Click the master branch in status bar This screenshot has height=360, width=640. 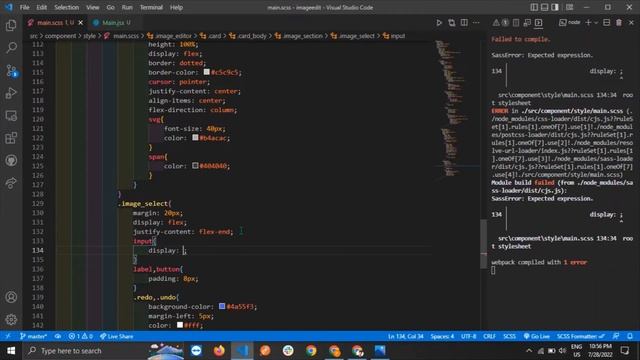(33, 336)
